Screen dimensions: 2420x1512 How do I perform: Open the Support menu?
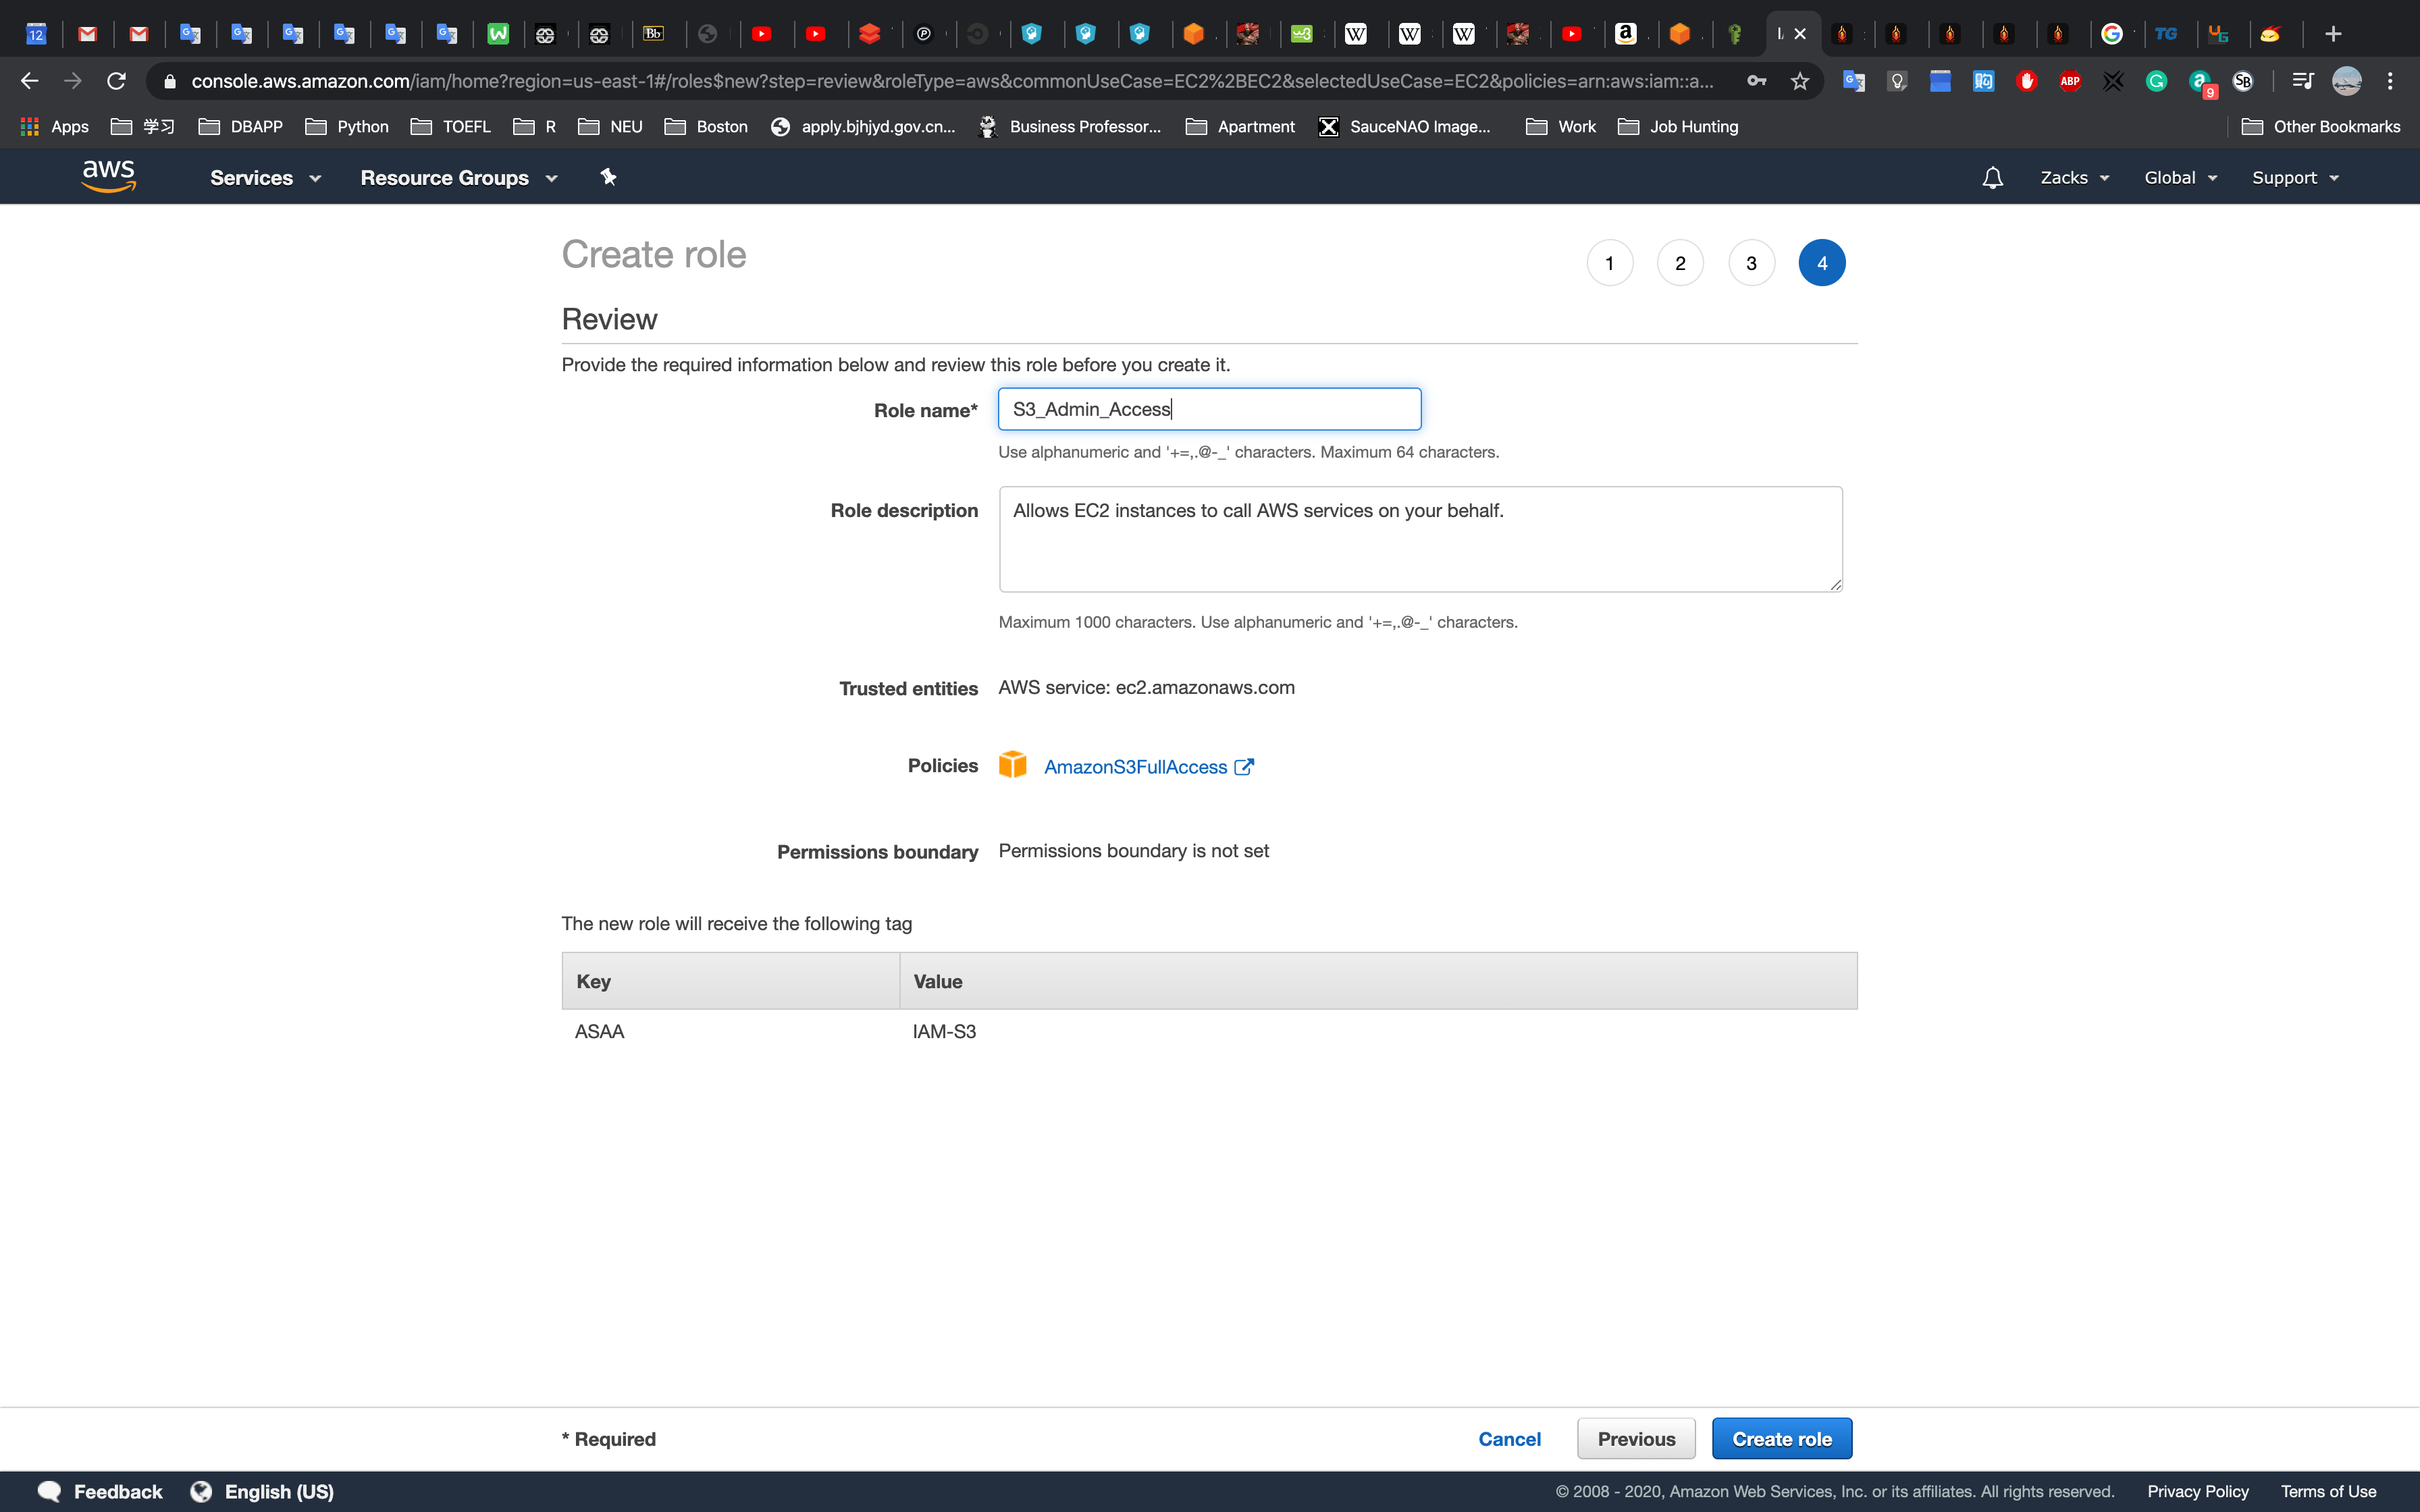2294,177
